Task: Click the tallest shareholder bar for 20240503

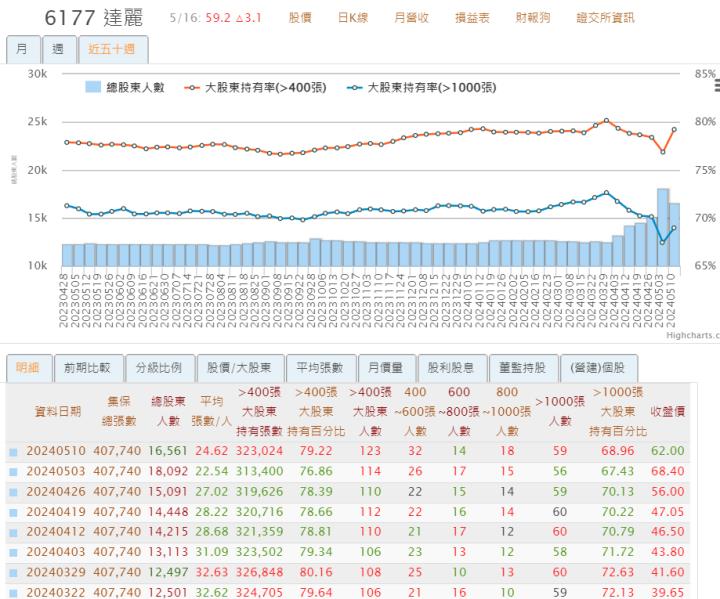Action: [x=662, y=227]
